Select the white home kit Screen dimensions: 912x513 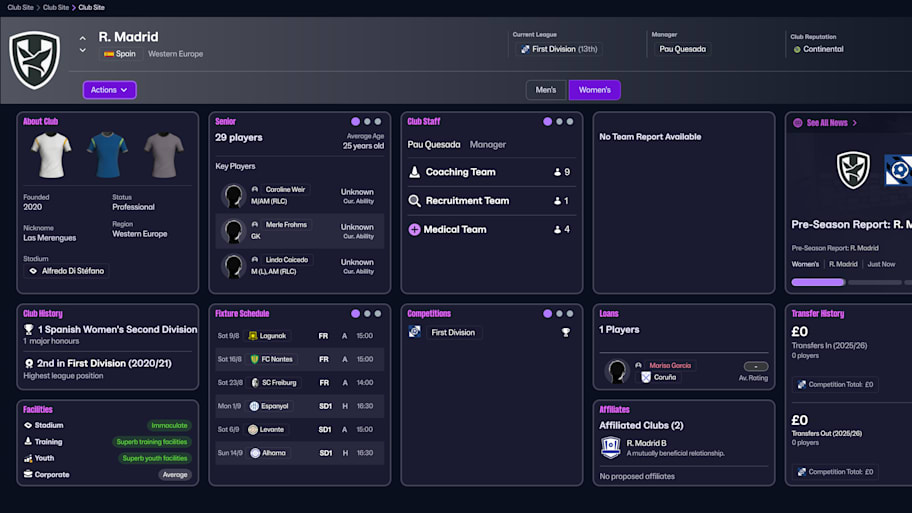point(51,155)
